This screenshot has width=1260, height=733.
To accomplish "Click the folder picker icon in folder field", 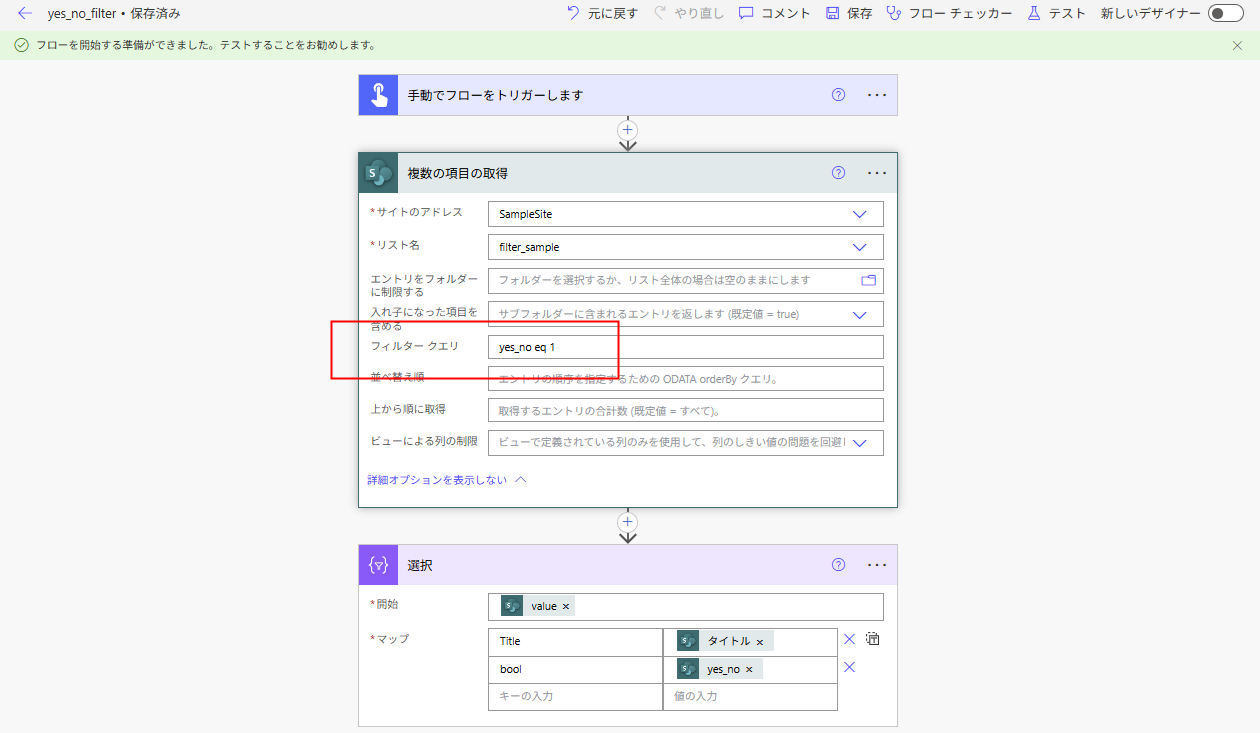I will (x=868, y=281).
